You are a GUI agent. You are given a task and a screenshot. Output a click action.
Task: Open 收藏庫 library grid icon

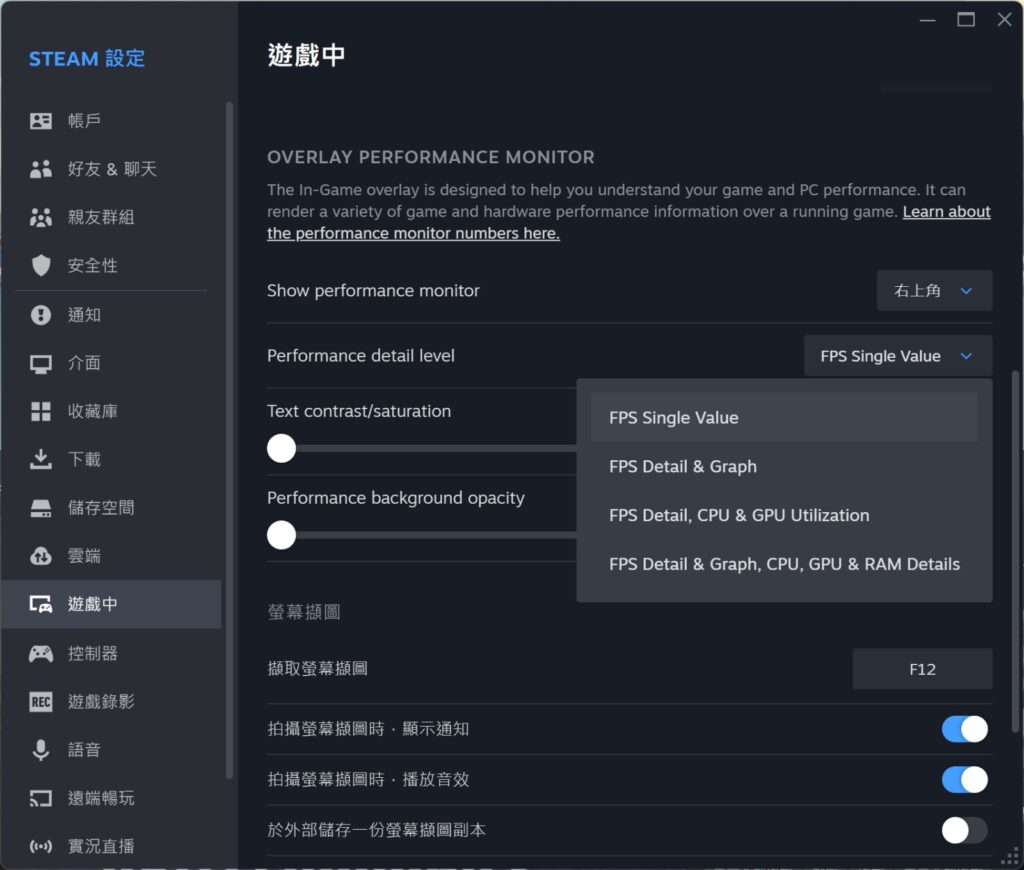(x=41, y=411)
